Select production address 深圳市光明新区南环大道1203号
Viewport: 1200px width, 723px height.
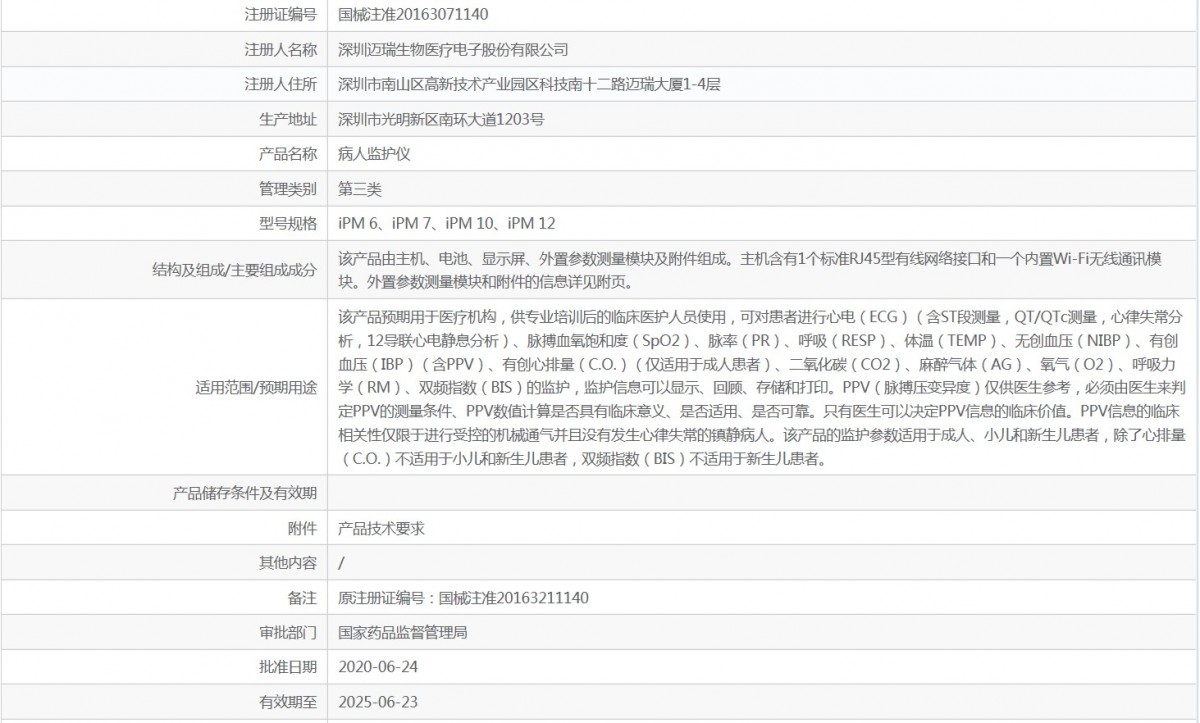click(x=441, y=119)
